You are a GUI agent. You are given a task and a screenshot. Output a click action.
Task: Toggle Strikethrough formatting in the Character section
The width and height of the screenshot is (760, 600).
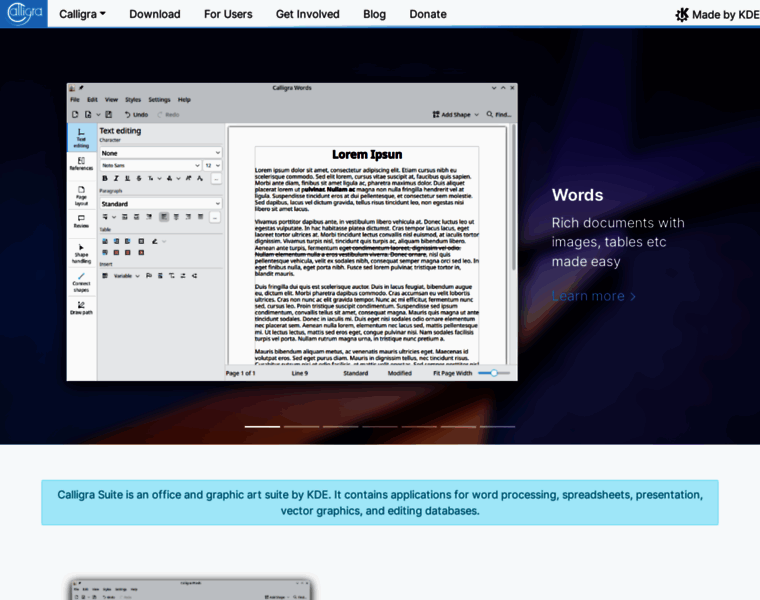pos(139,178)
